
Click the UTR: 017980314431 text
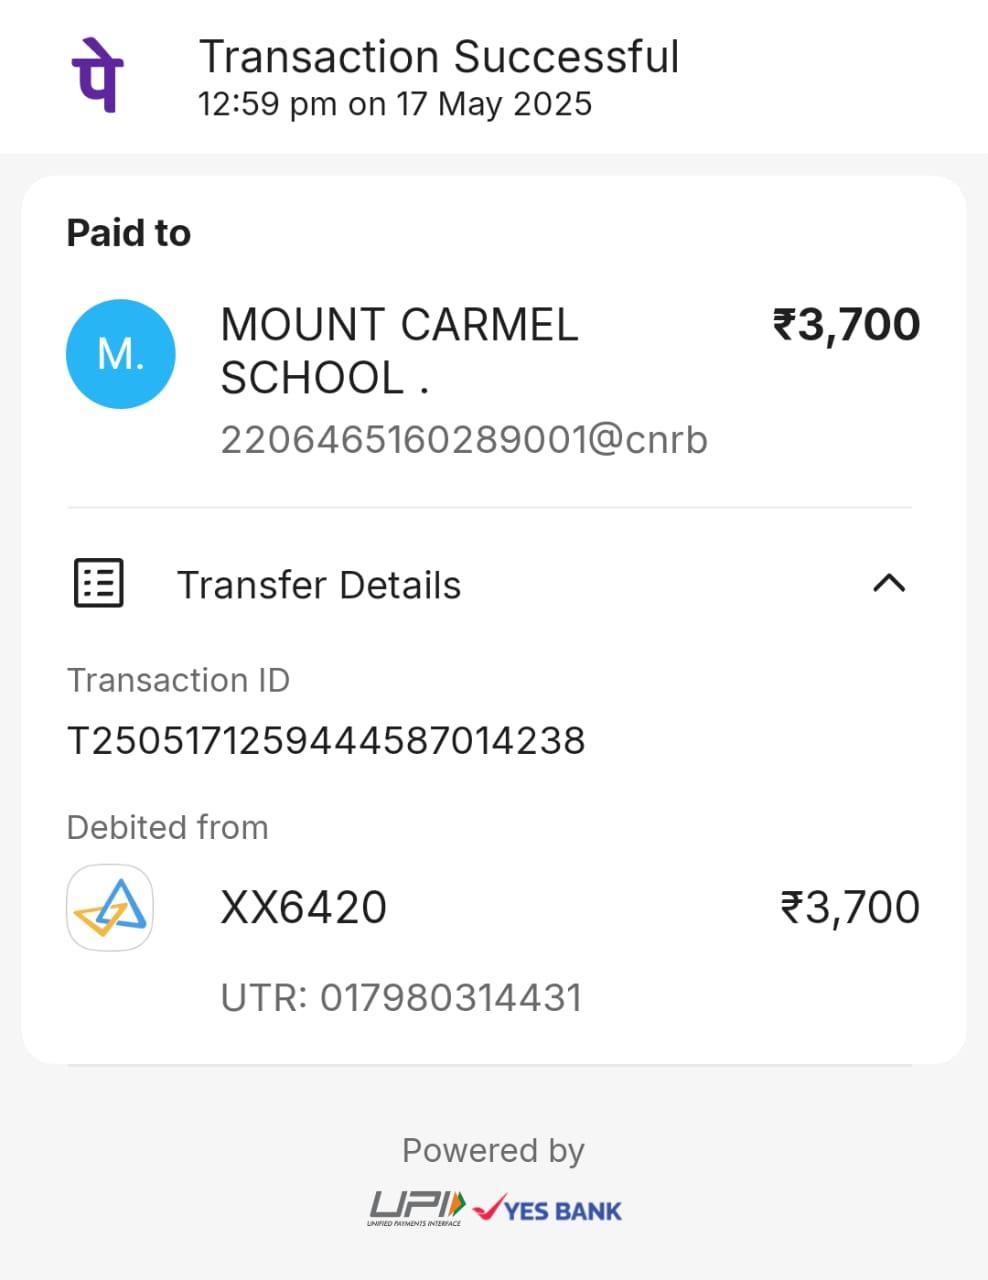click(401, 997)
